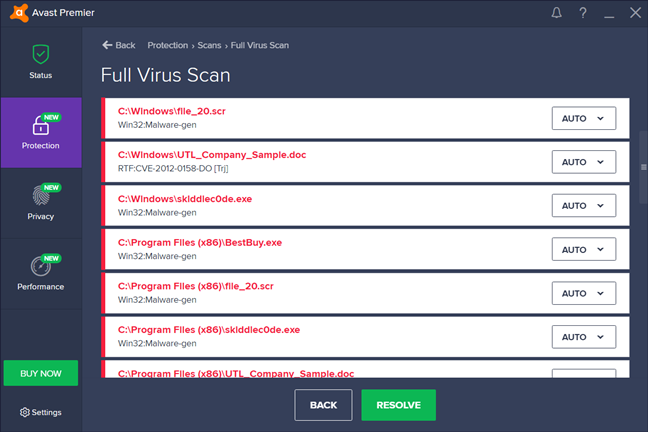Image resolution: width=648 pixels, height=432 pixels.
Task: Select the Protection padlock icon
Action: pyautogui.click(x=40, y=125)
